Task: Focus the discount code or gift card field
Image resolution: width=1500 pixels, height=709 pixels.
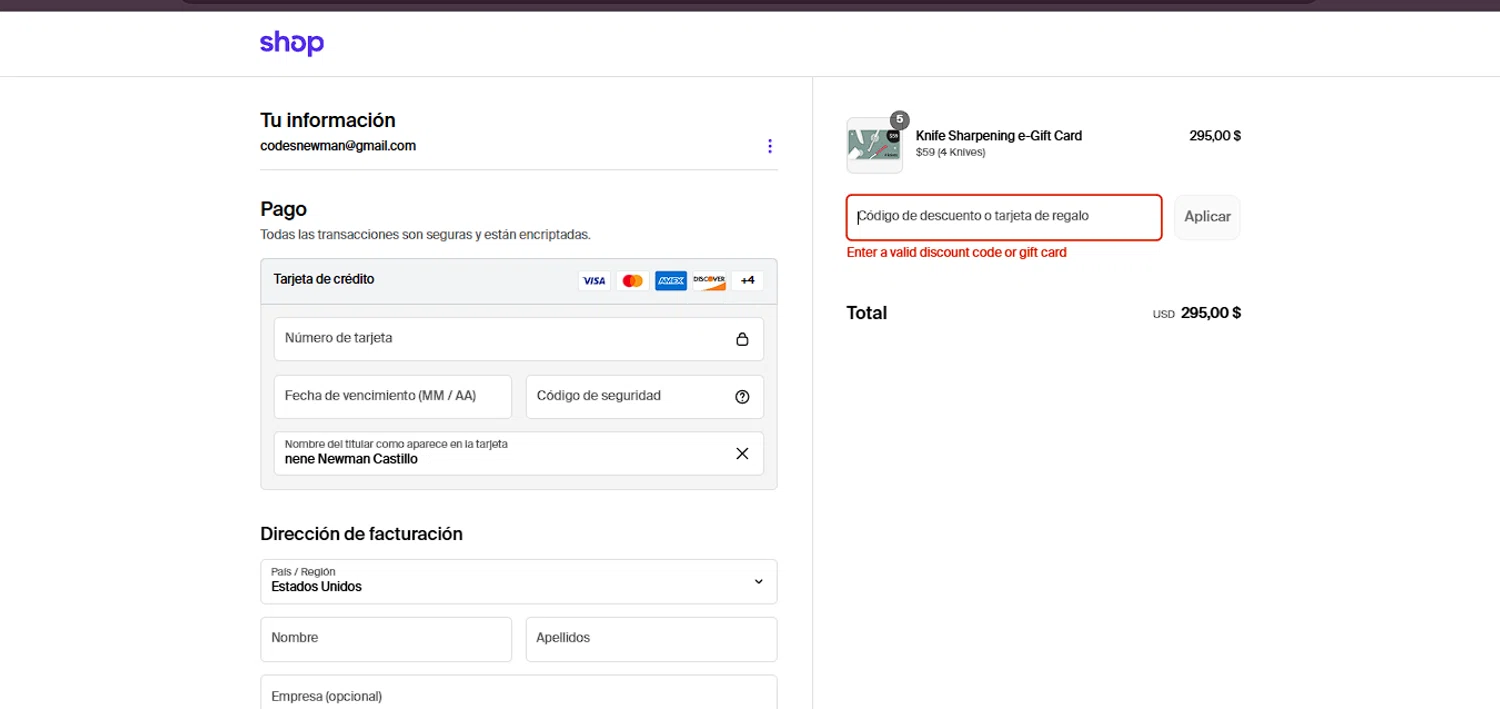Action: click(1004, 217)
